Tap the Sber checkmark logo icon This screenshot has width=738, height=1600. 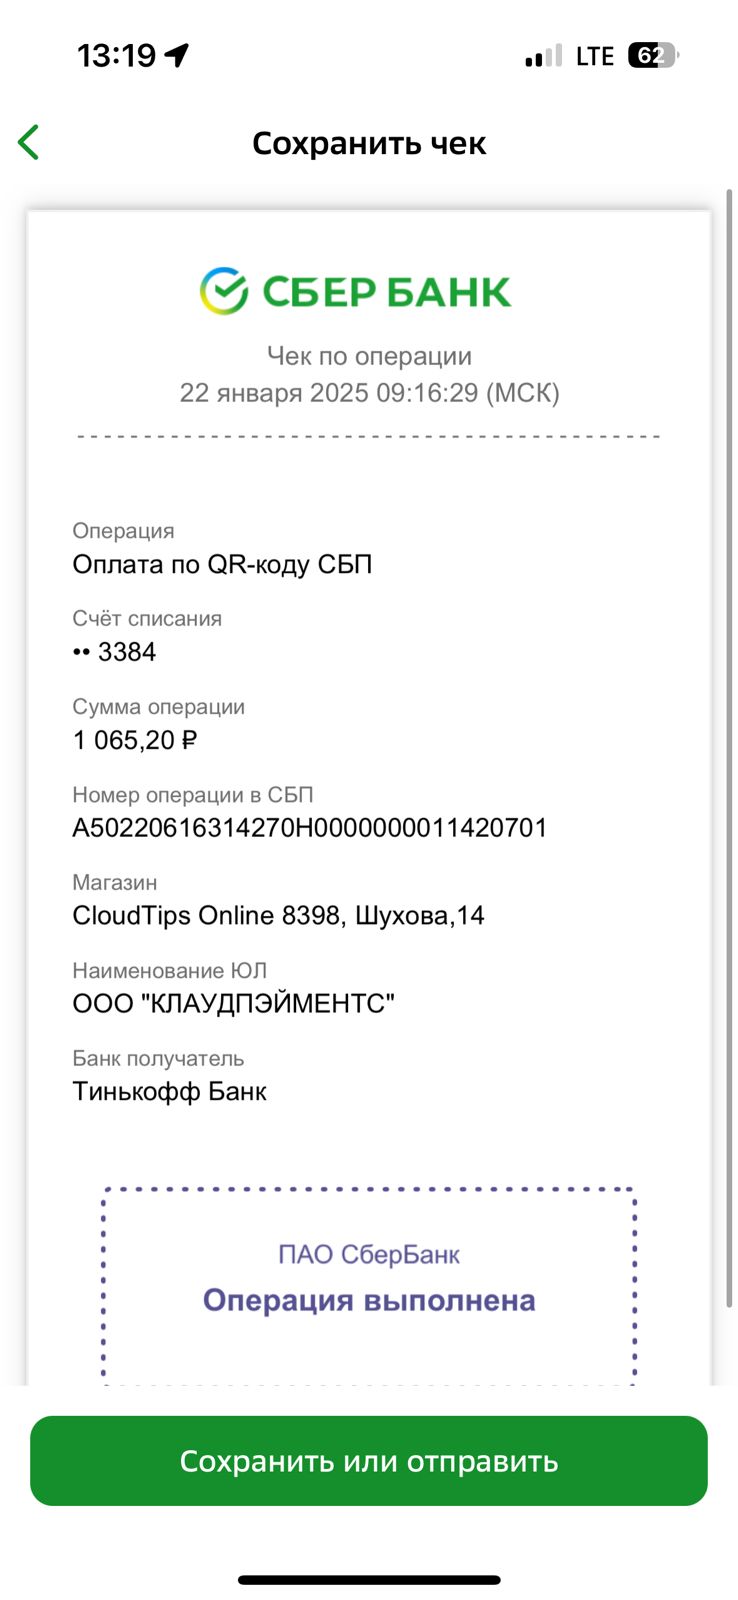pyautogui.click(x=224, y=291)
